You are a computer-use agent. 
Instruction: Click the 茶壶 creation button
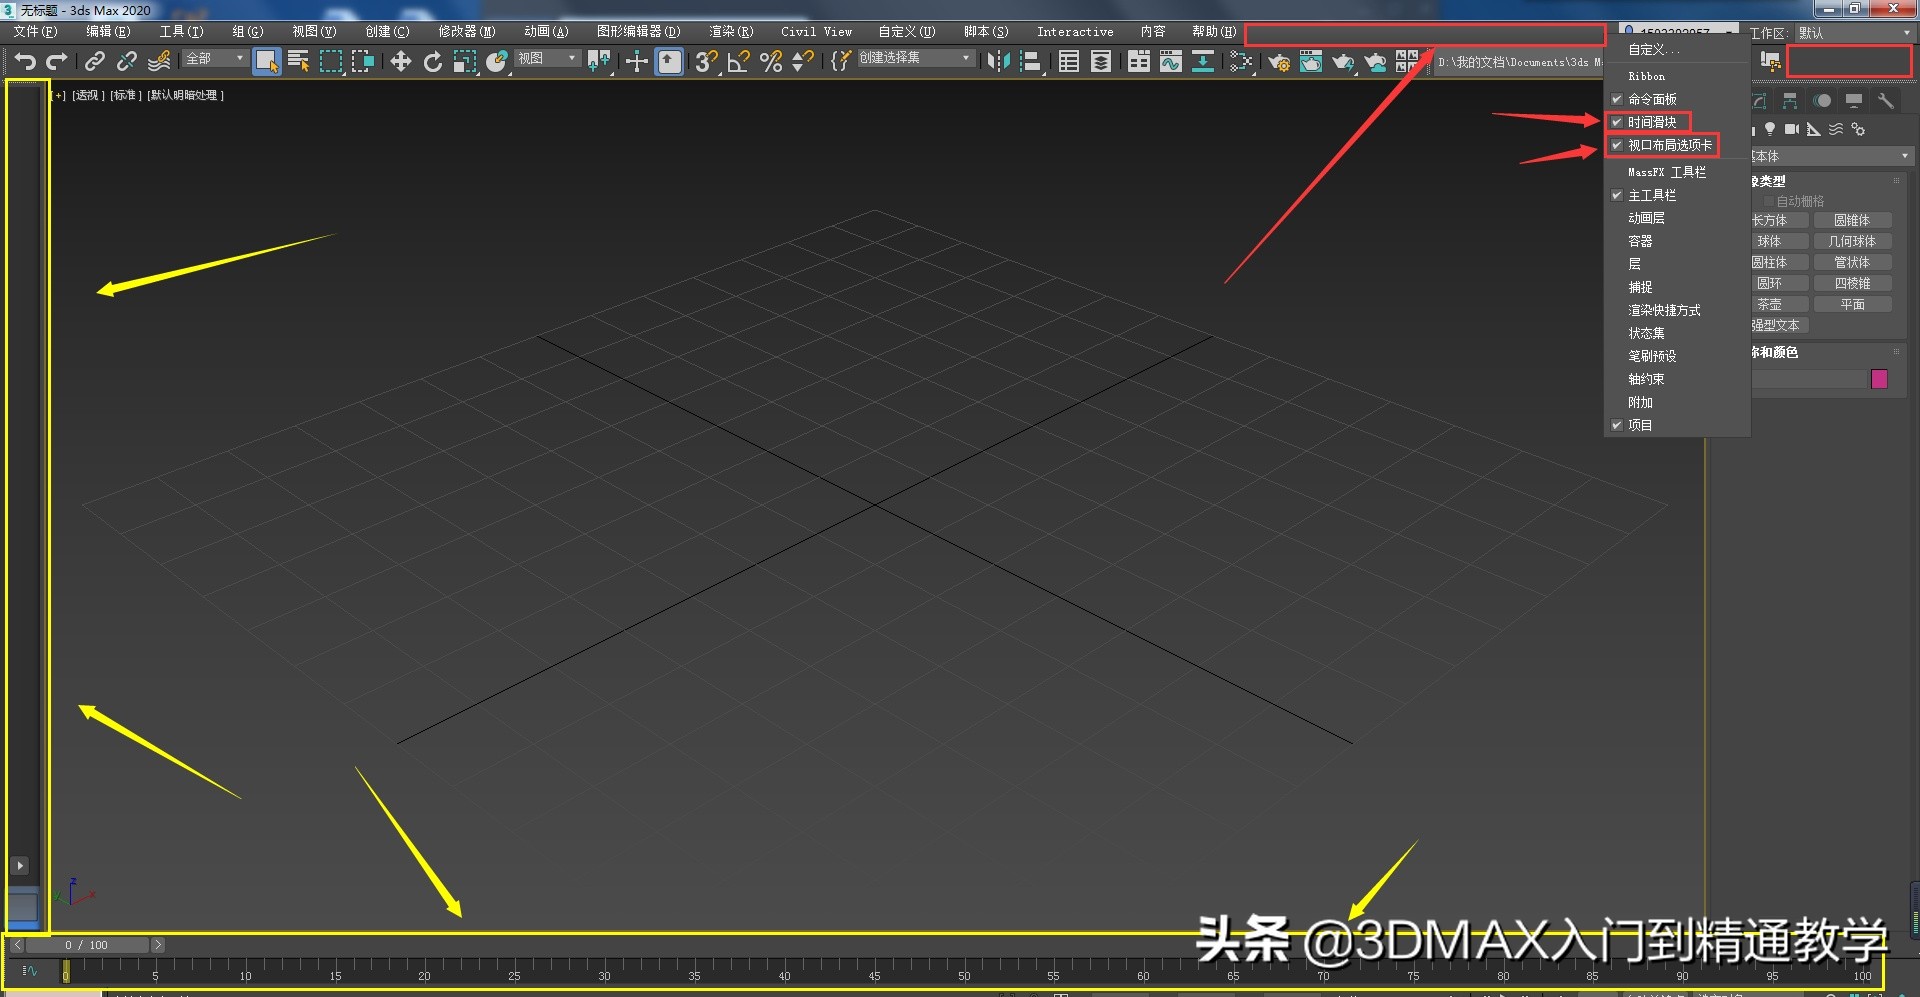click(1779, 303)
